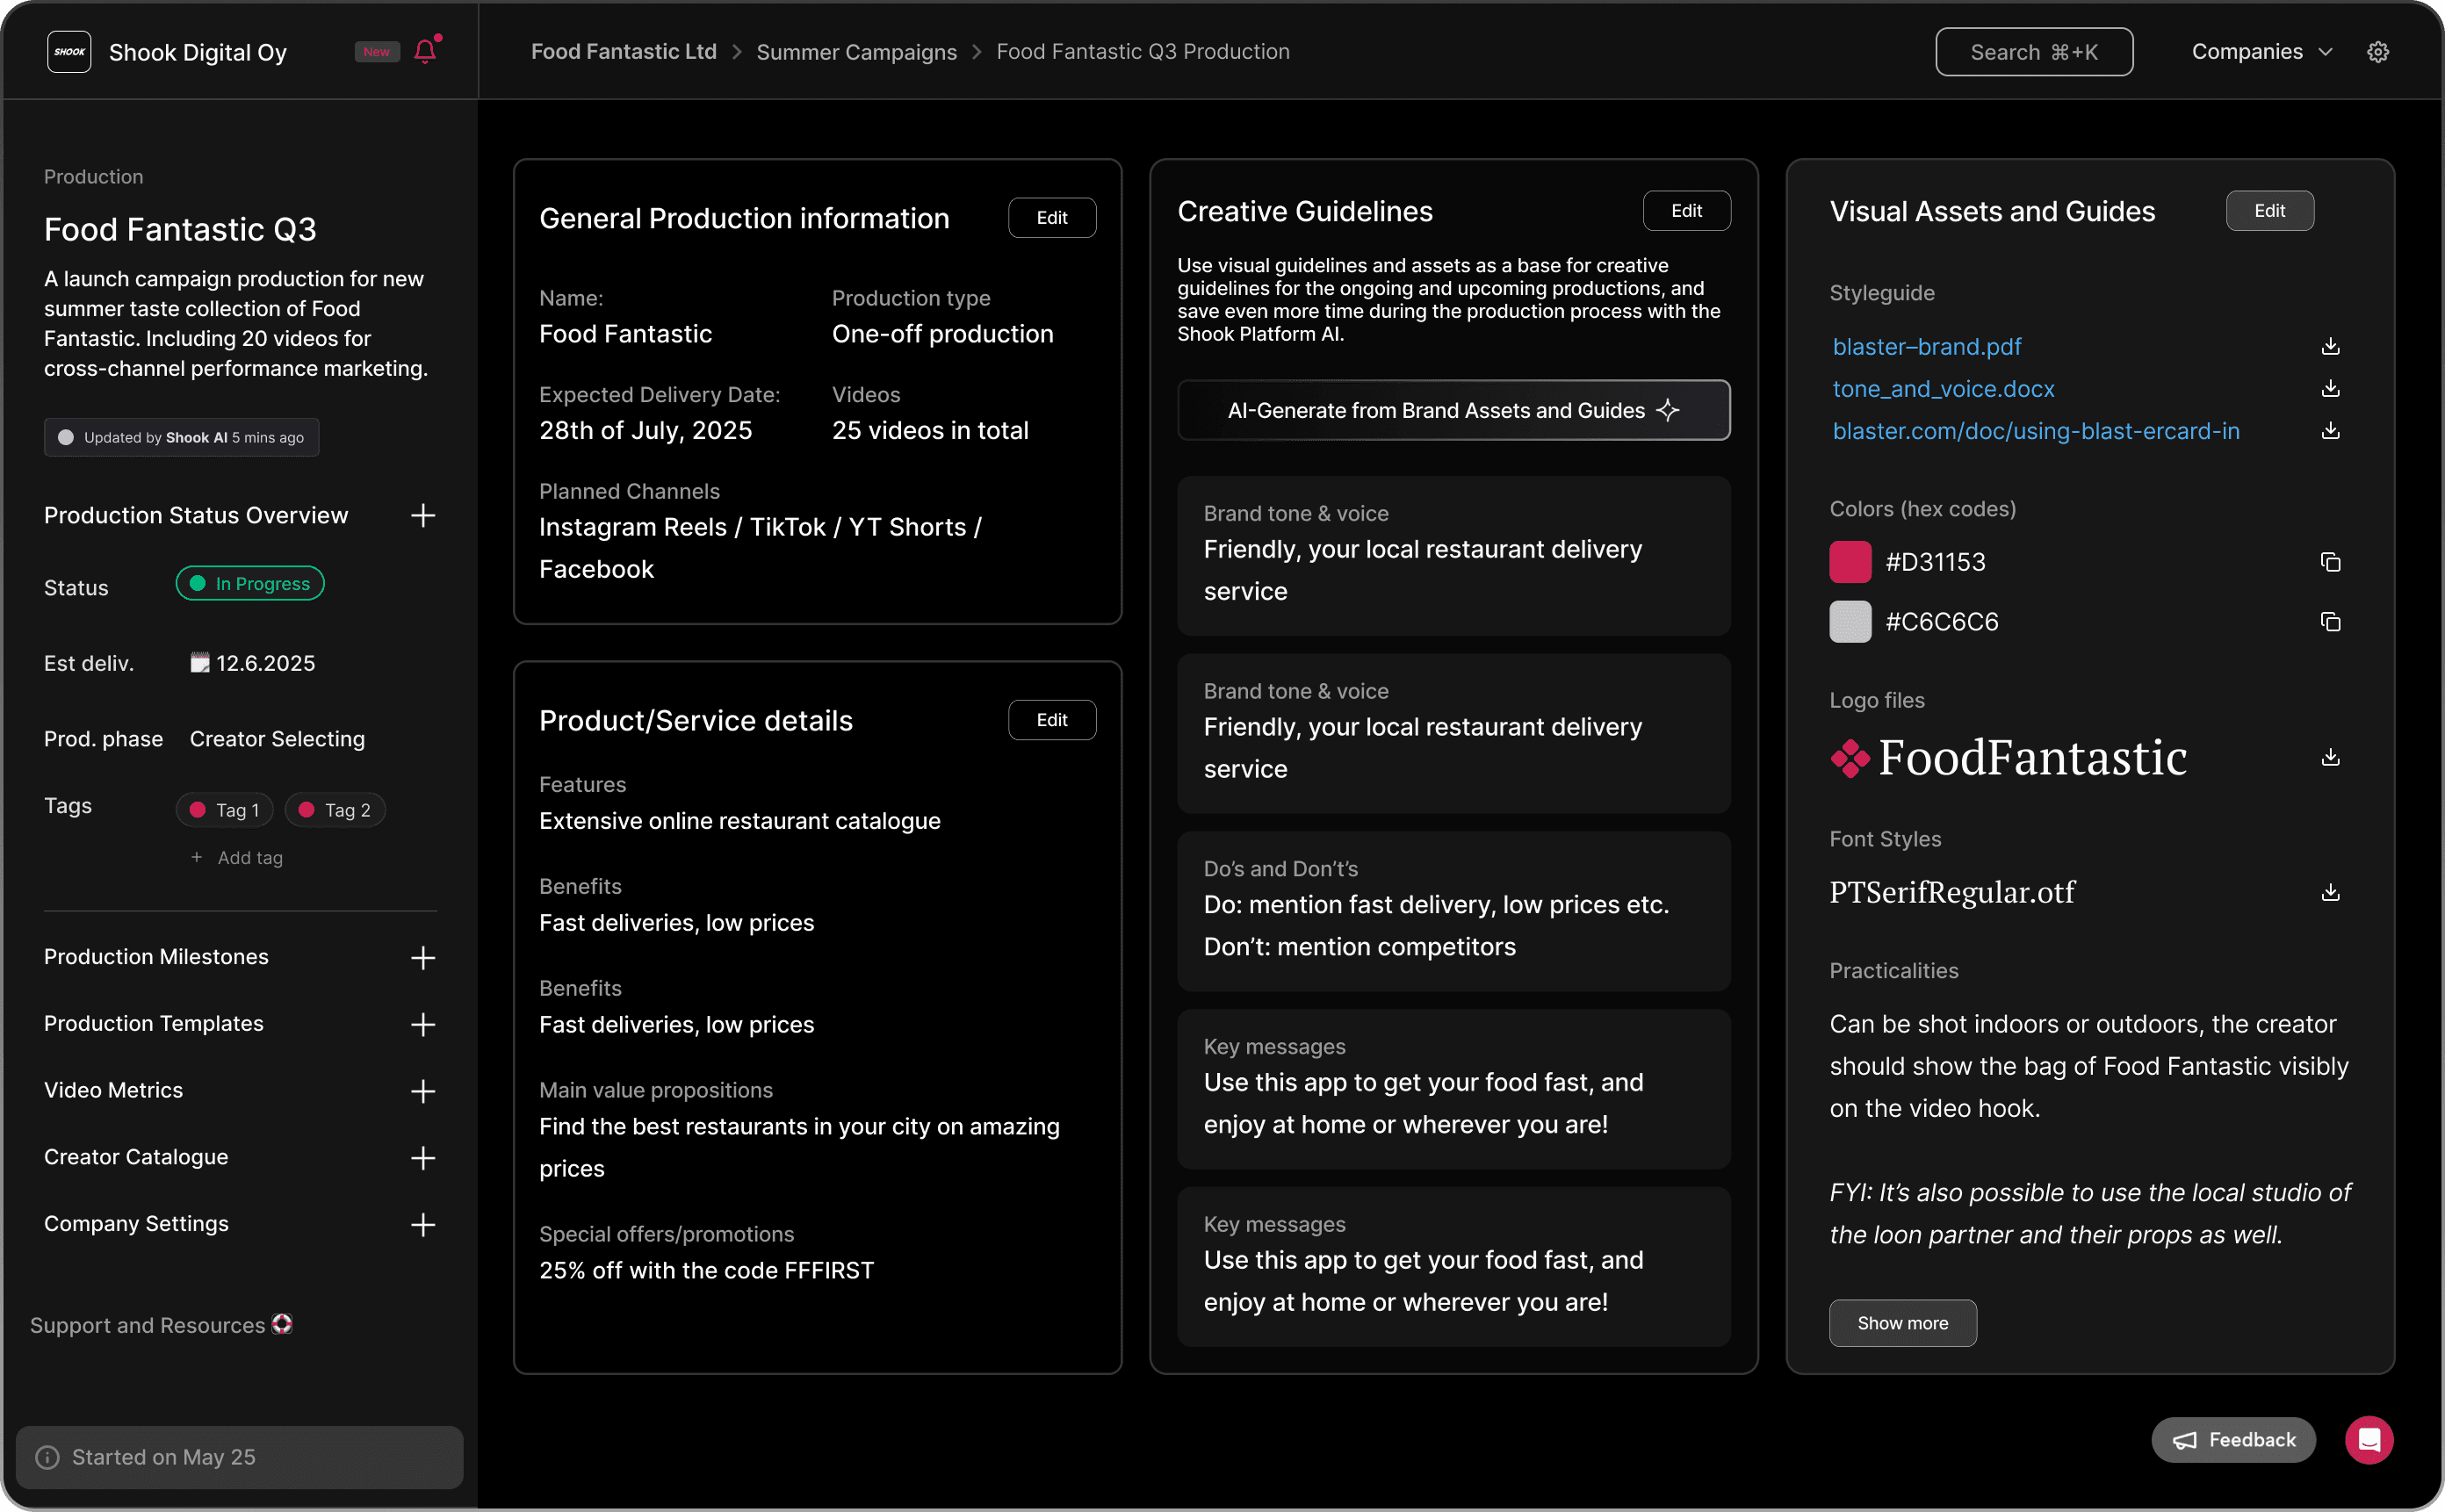2445x1512 pixels.
Task: Download the FoodFantastic logo file
Action: pos(2330,757)
